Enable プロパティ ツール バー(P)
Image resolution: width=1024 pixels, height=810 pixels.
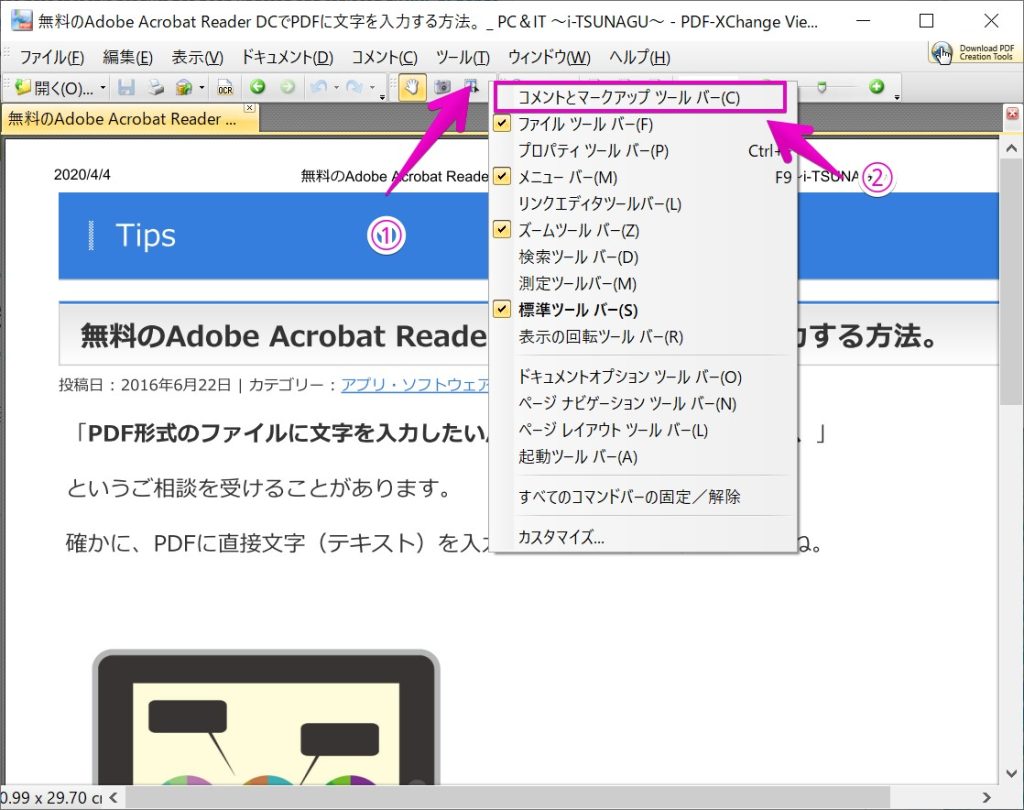tap(643, 151)
